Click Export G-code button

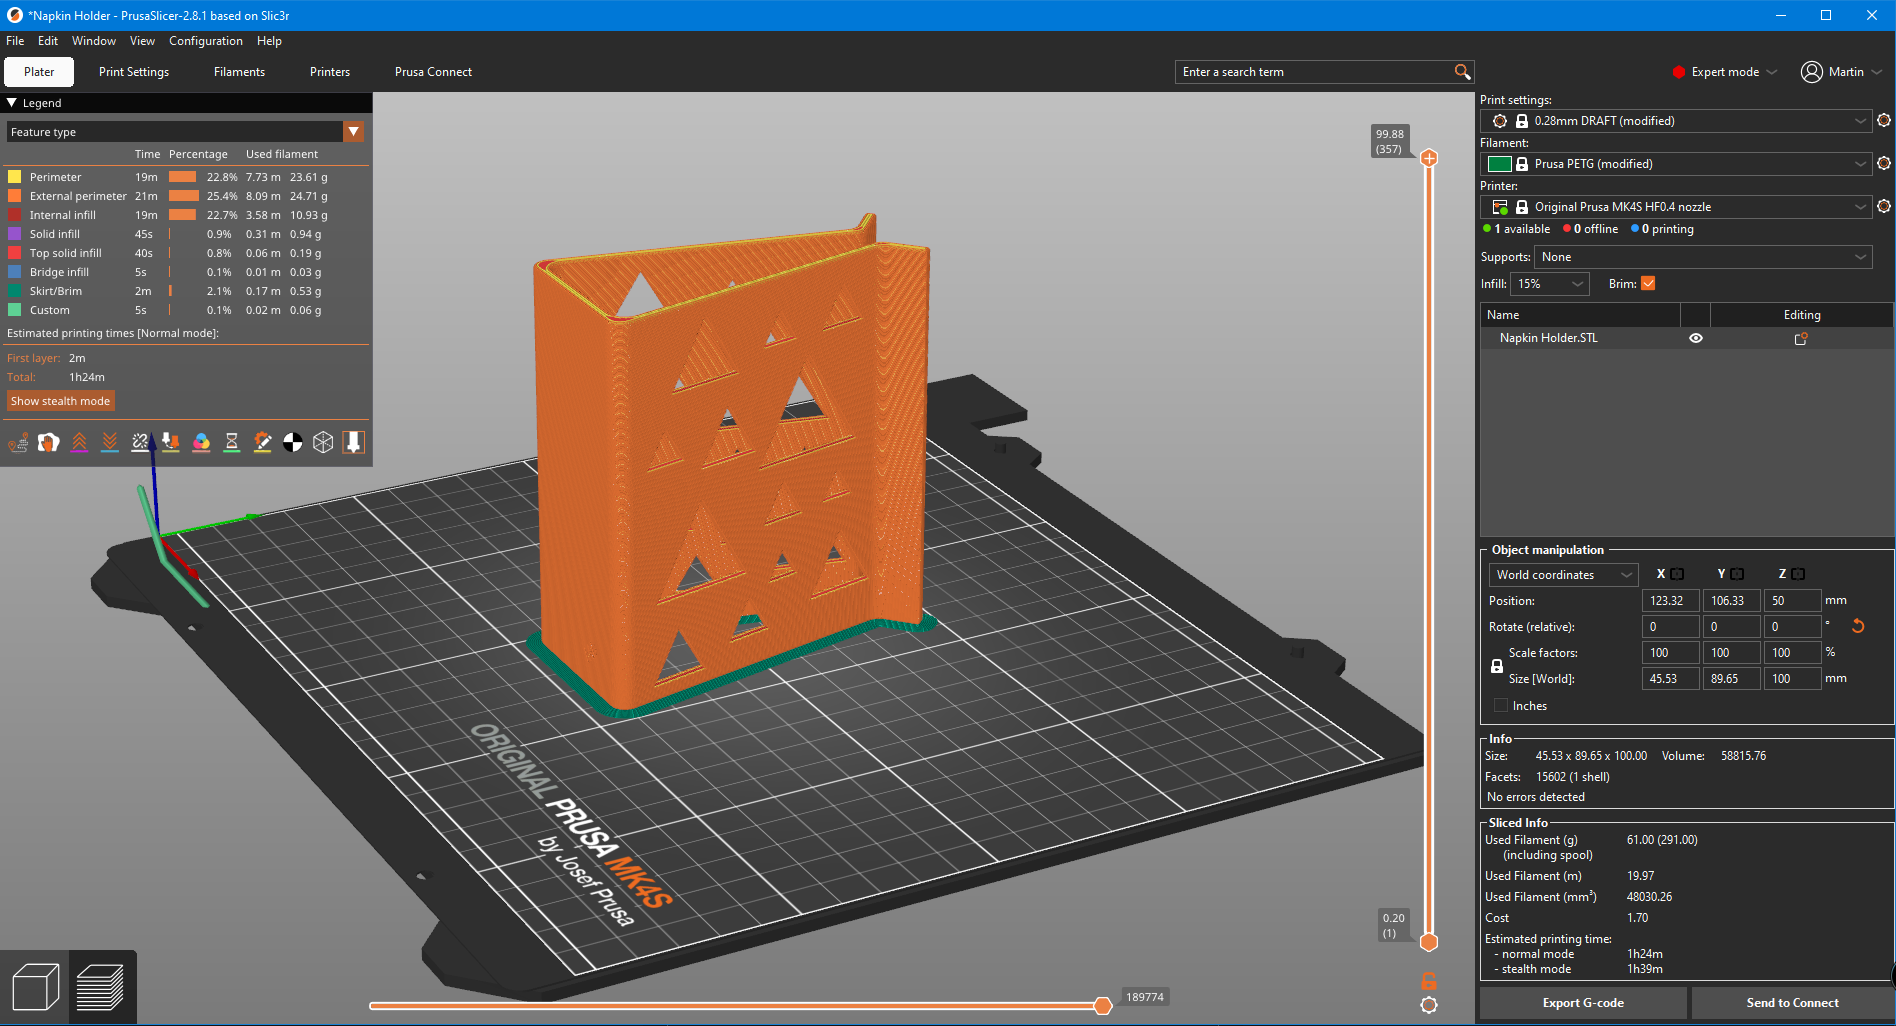pyautogui.click(x=1583, y=1003)
